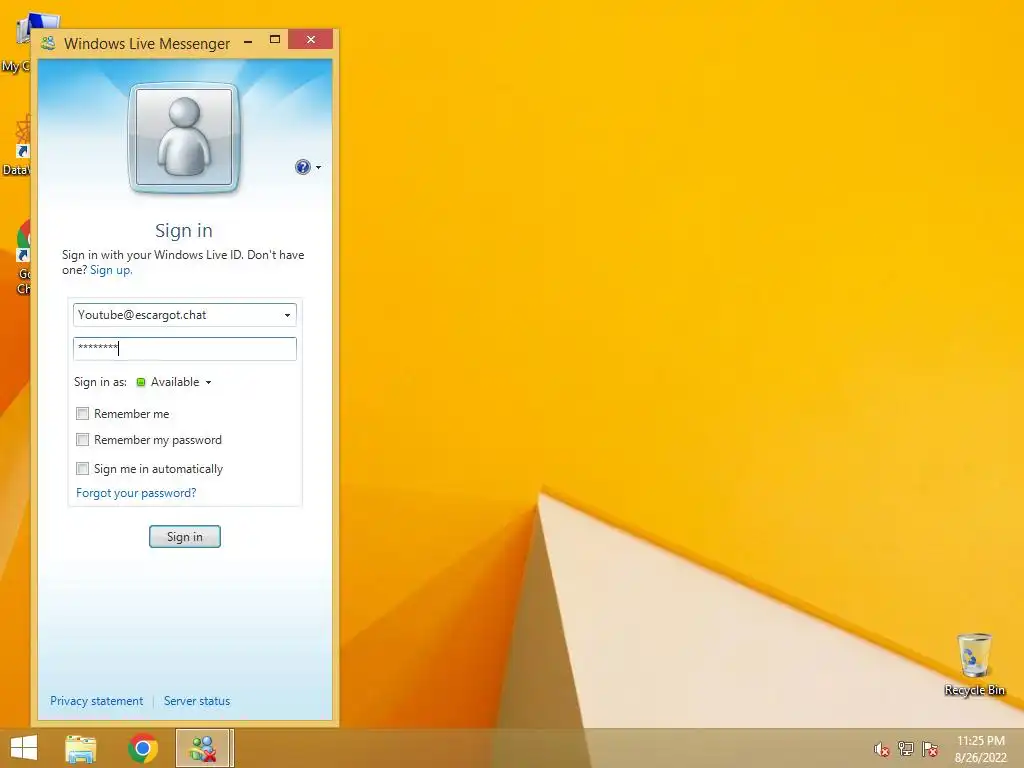The height and width of the screenshot is (768, 1024).
Task: Open the help icon's dropdown arrow
Action: tap(319, 168)
